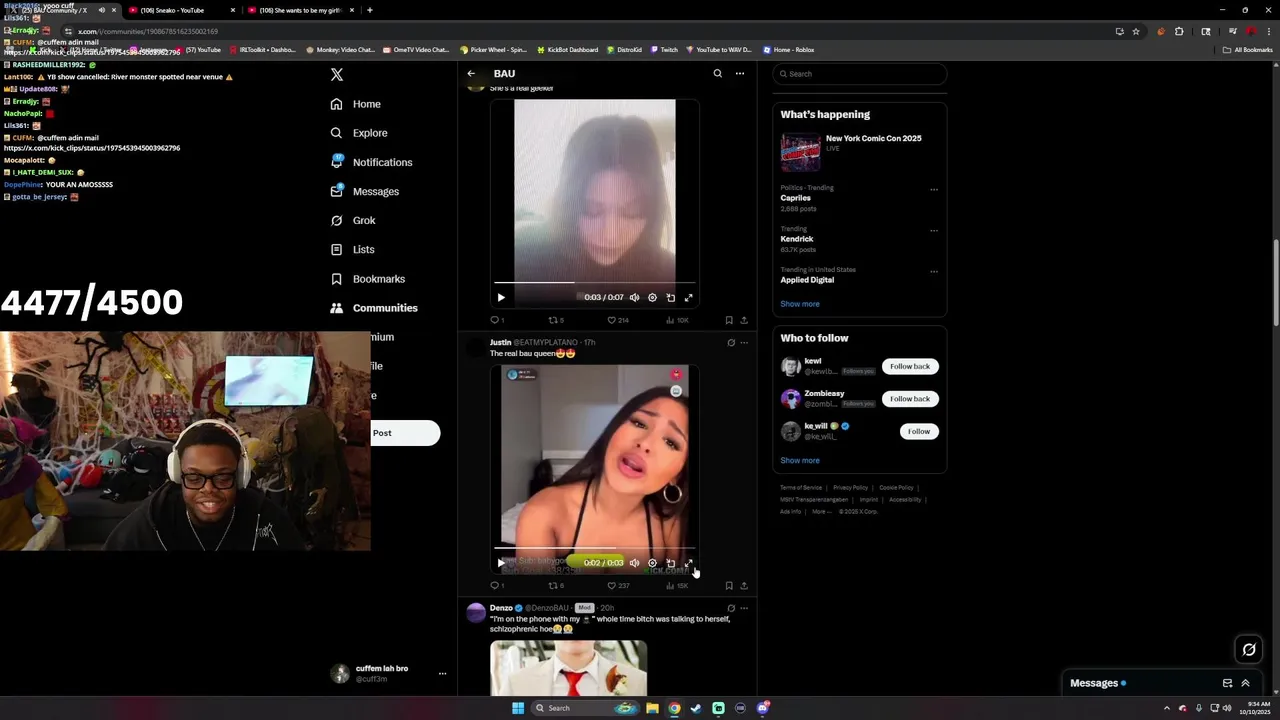Like Justin's post with 237 likes
The height and width of the screenshot is (720, 1280).
click(618, 586)
